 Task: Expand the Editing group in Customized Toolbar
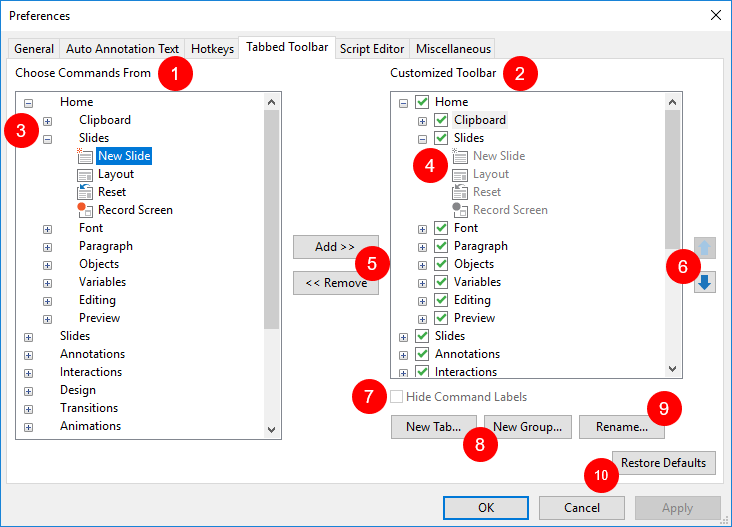click(422, 301)
